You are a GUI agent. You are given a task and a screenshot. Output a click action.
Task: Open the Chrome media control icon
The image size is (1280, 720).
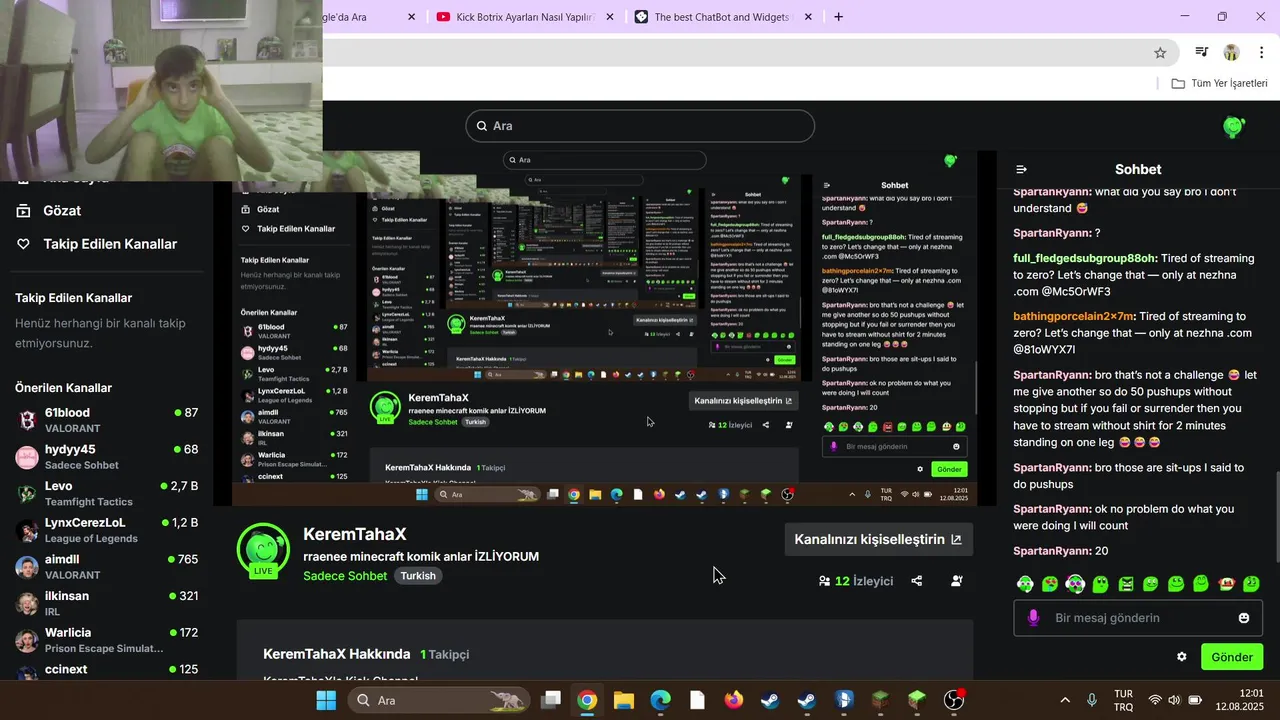(x=1202, y=53)
